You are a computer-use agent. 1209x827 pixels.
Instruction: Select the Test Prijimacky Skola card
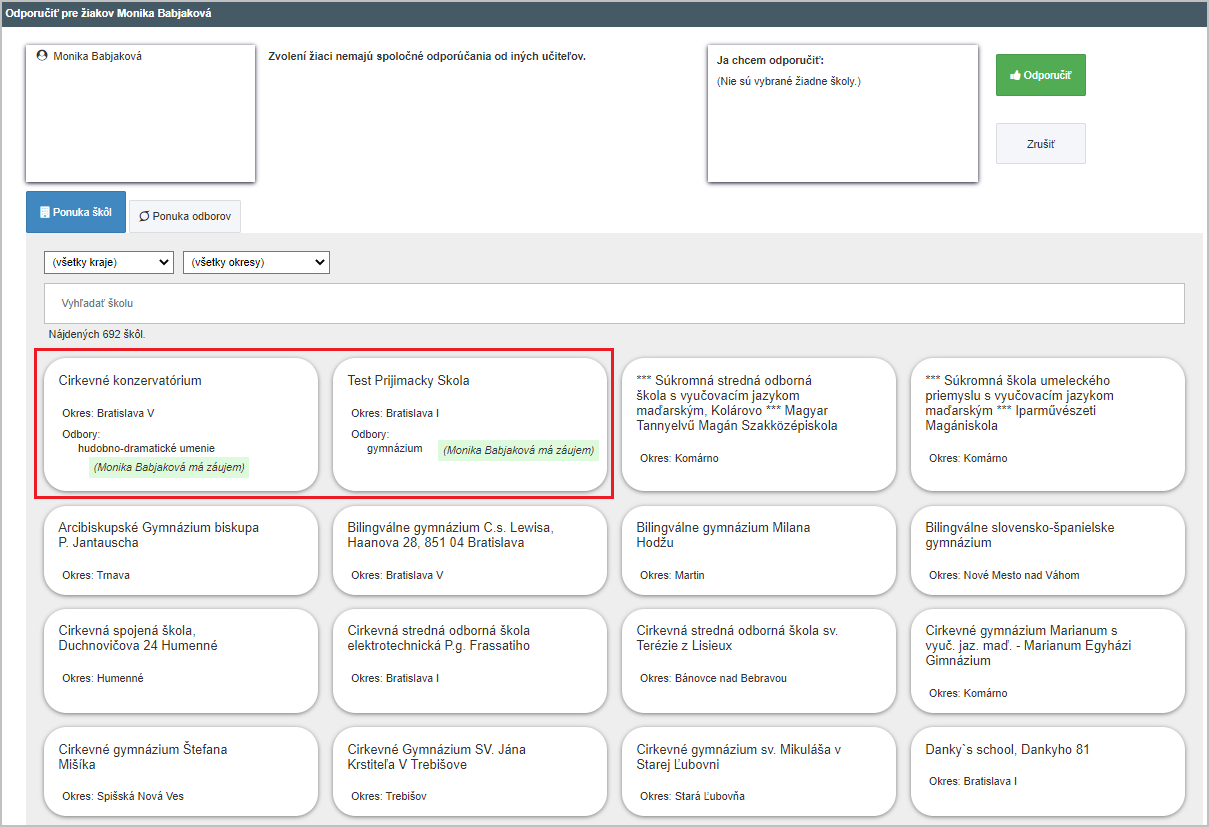tap(470, 424)
